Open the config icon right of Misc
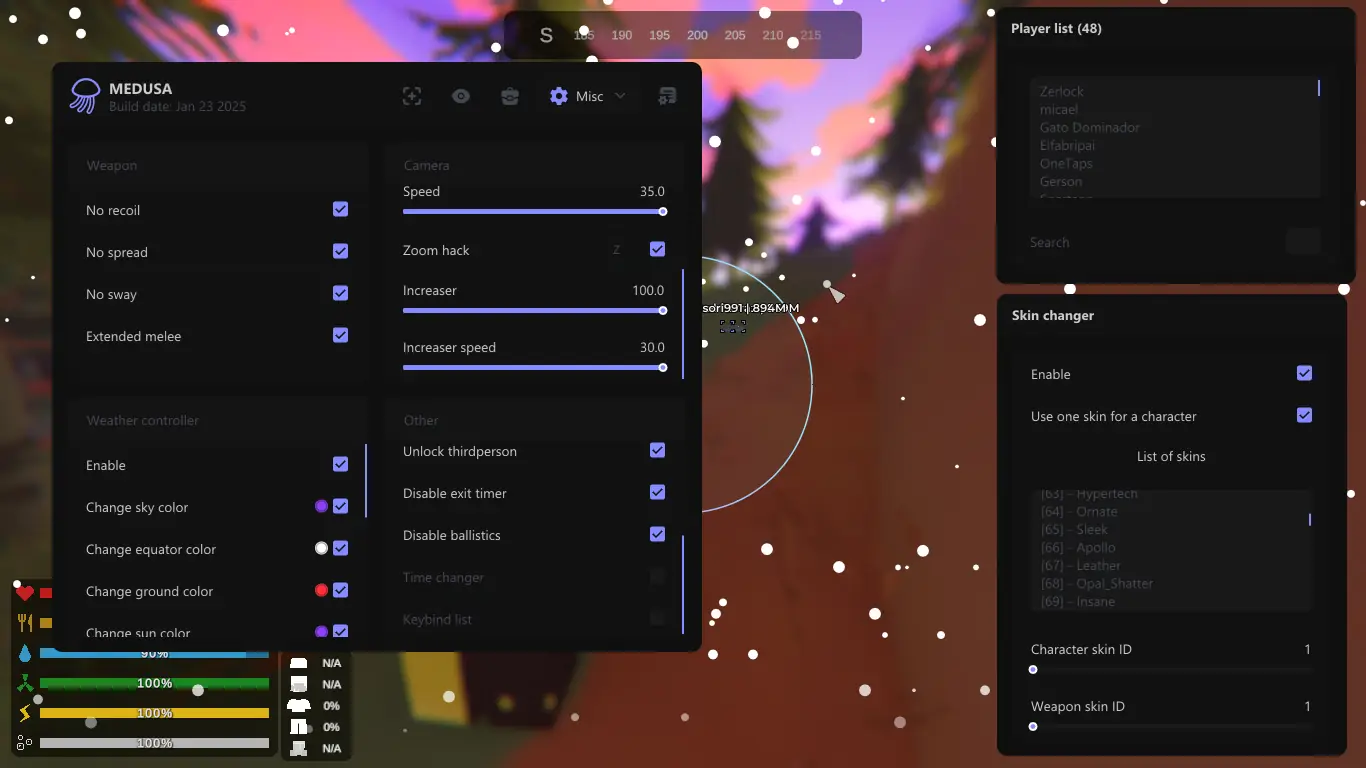This screenshot has height=768, width=1366. 667,96
